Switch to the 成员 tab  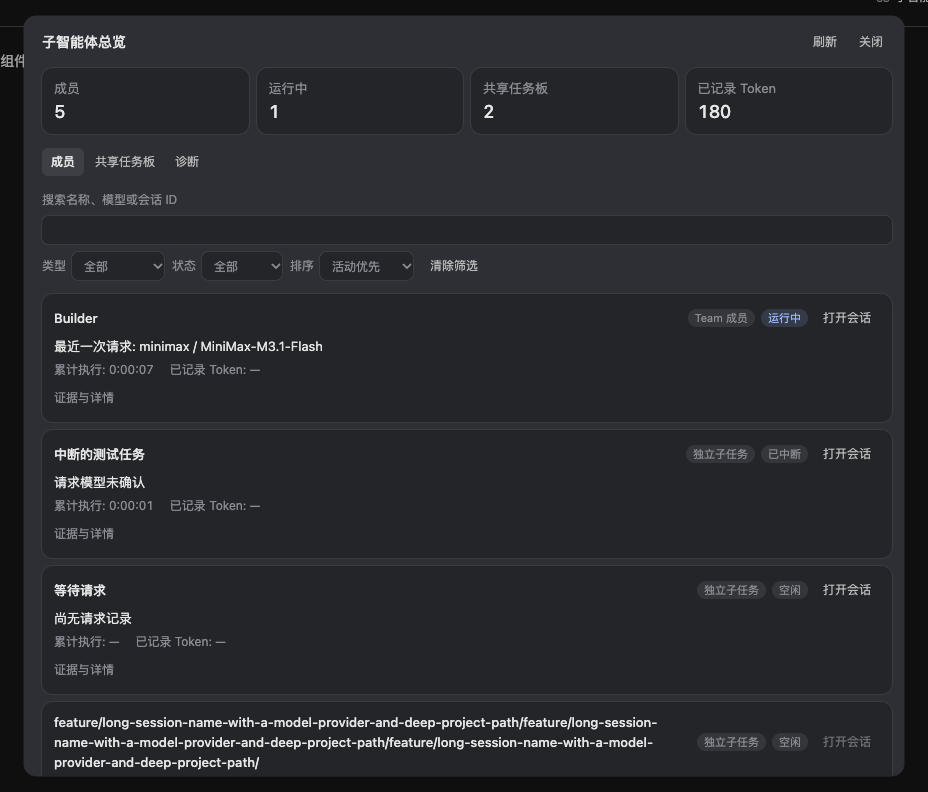63,162
